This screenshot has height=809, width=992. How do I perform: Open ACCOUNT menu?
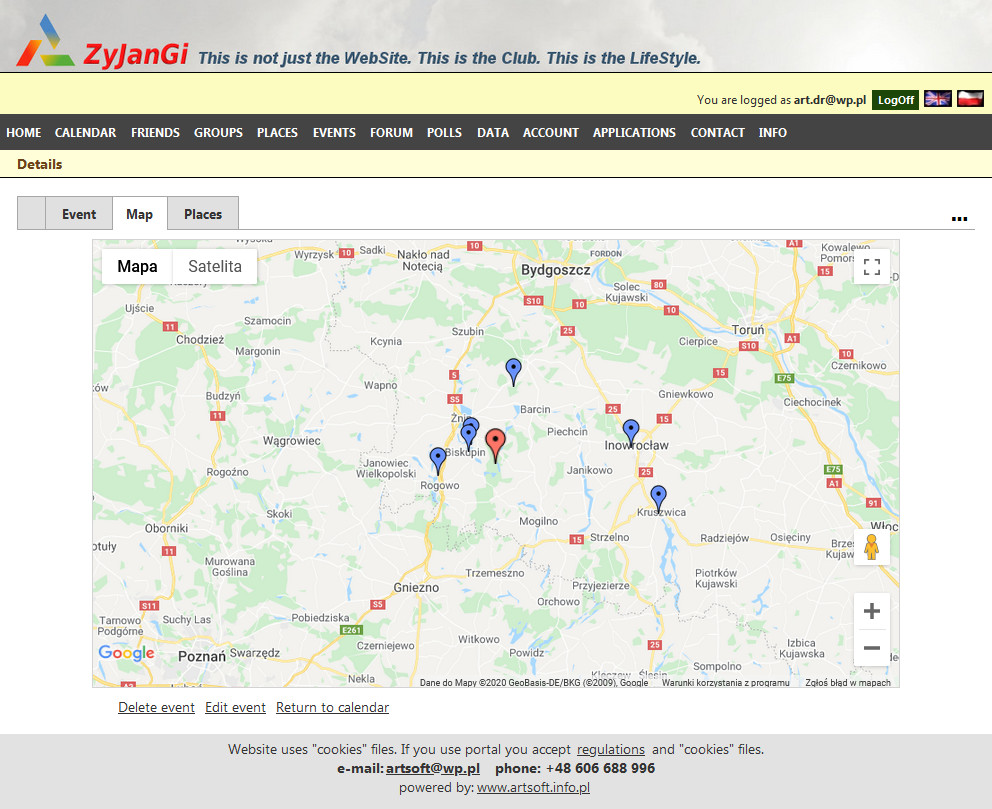pos(550,132)
